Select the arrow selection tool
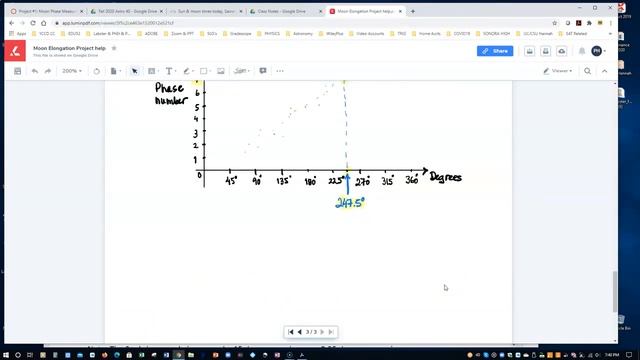 pos(134,71)
